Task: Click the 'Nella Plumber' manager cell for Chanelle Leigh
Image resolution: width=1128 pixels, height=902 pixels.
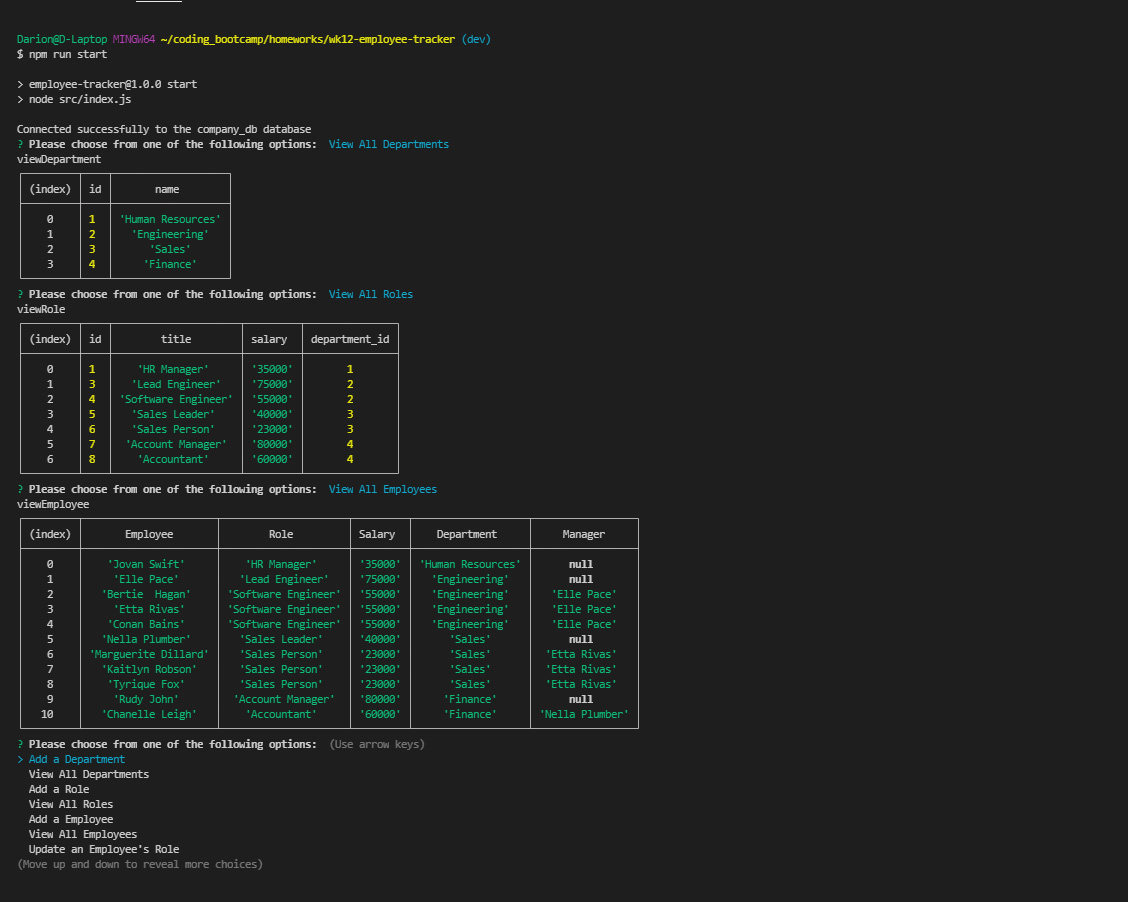Action: (583, 714)
